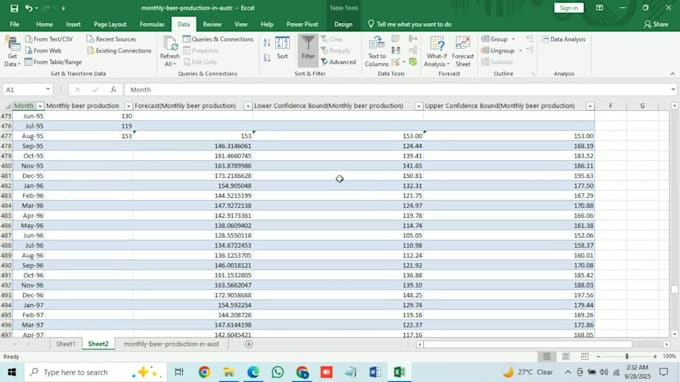Open the Get Data menu

[12, 52]
